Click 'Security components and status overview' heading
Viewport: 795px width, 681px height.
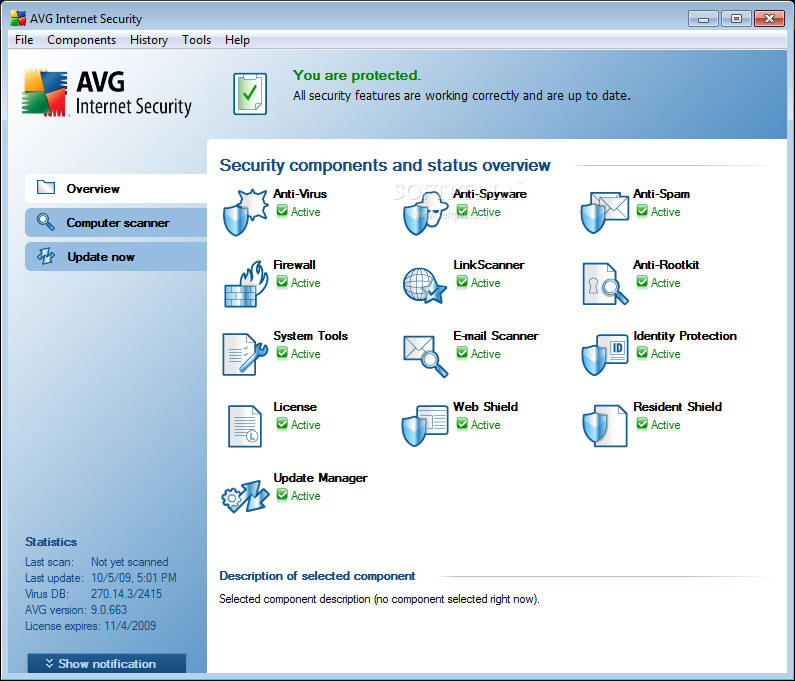[x=385, y=165]
